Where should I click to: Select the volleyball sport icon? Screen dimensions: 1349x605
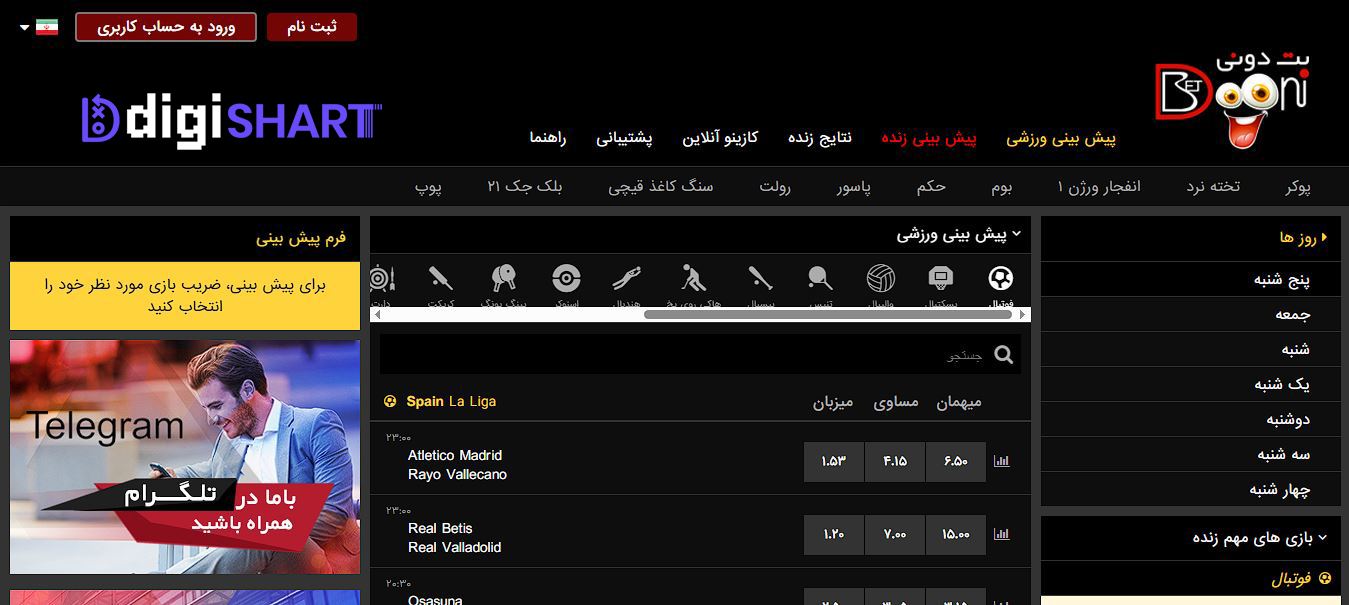pos(881,278)
